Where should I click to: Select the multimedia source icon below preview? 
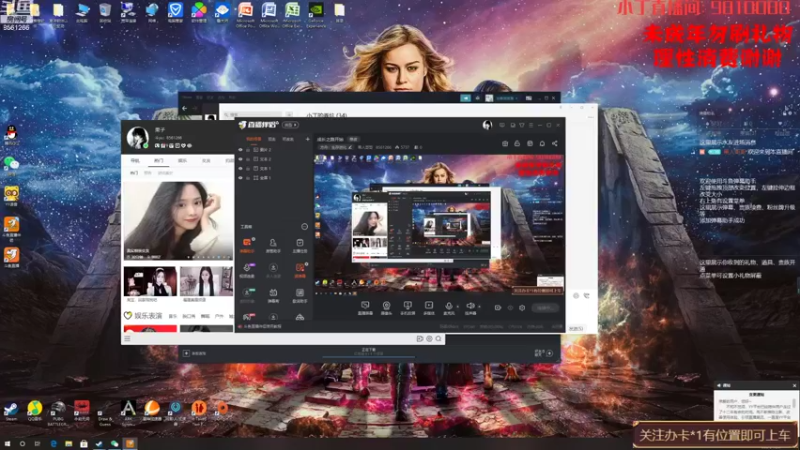429,307
